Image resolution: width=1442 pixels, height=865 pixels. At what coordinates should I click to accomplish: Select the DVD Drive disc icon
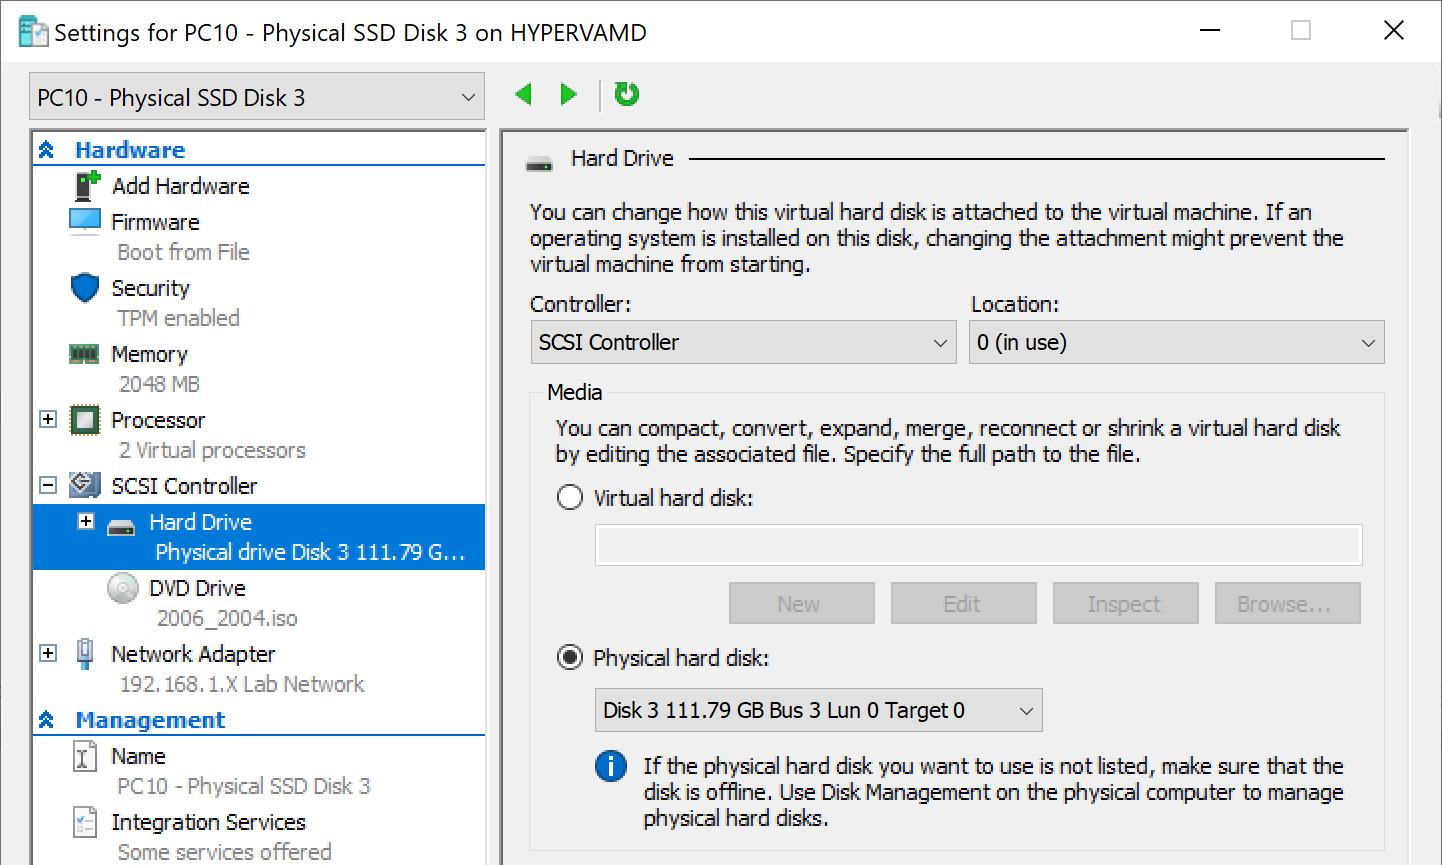coord(124,588)
